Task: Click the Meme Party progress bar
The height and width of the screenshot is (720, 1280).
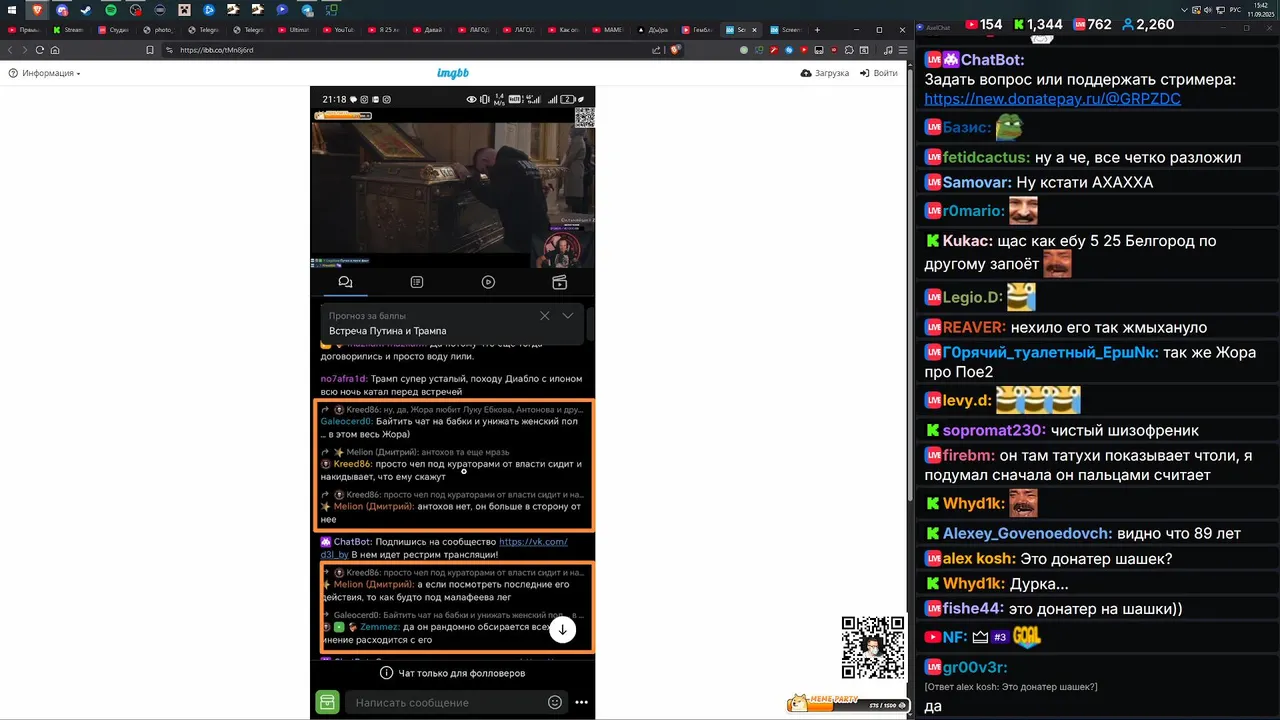Action: point(848,704)
